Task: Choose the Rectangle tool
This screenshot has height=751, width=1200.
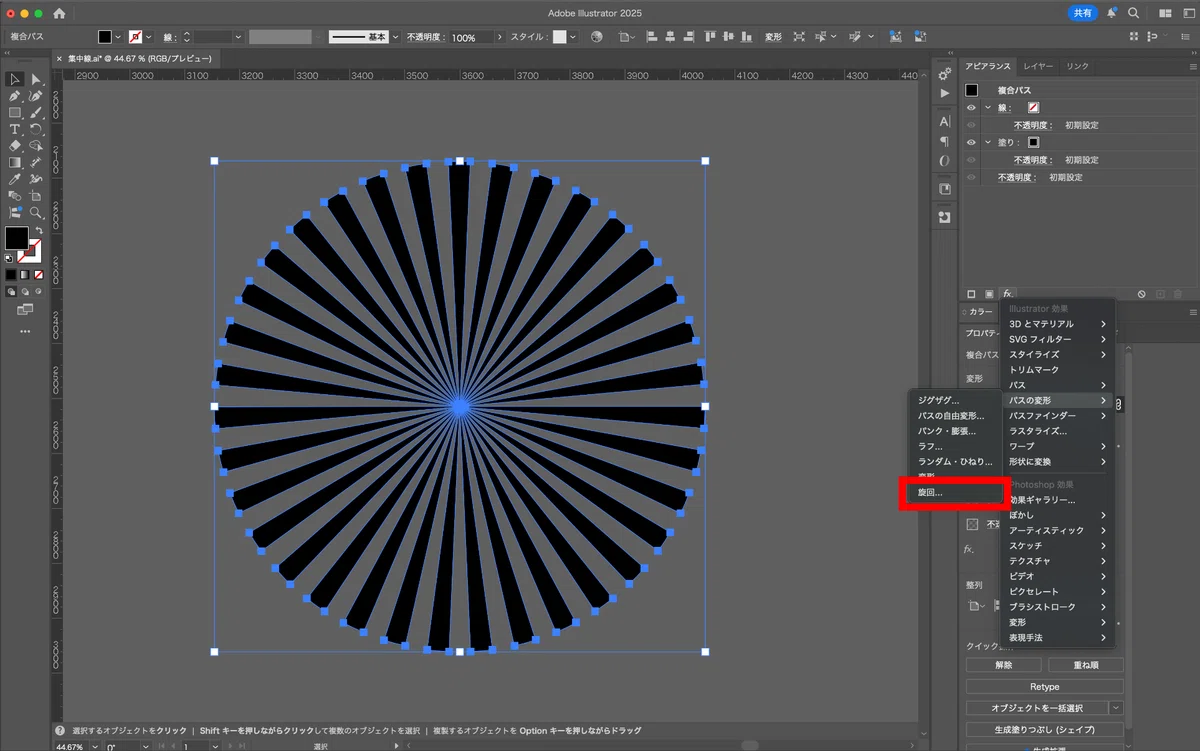Action: tap(15, 113)
